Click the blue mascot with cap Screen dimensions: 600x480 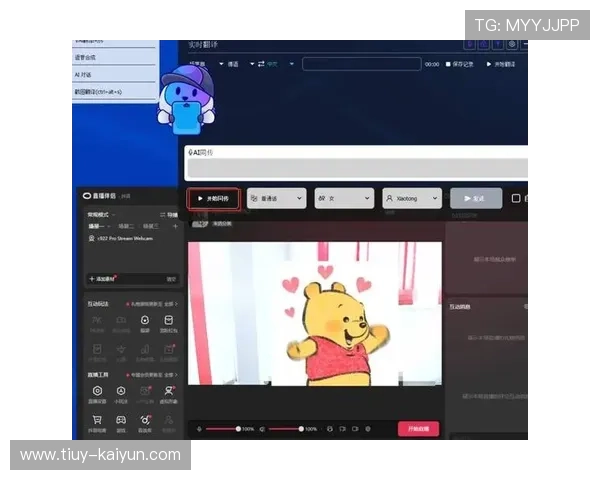pyautogui.click(x=186, y=100)
